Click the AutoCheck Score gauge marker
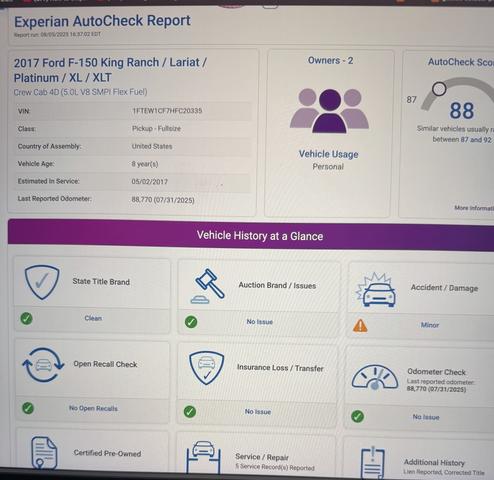This screenshot has height=480, width=494. click(439, 89)
